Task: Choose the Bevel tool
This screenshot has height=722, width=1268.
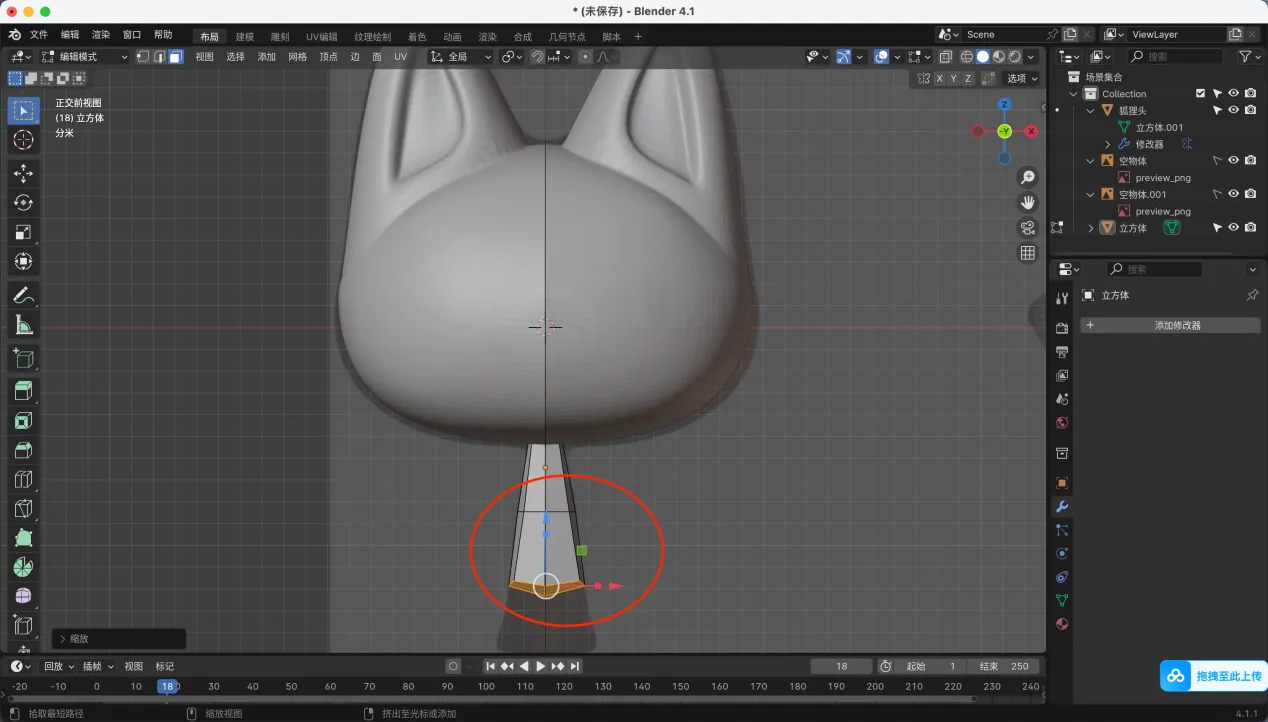Action: point(23,450)
